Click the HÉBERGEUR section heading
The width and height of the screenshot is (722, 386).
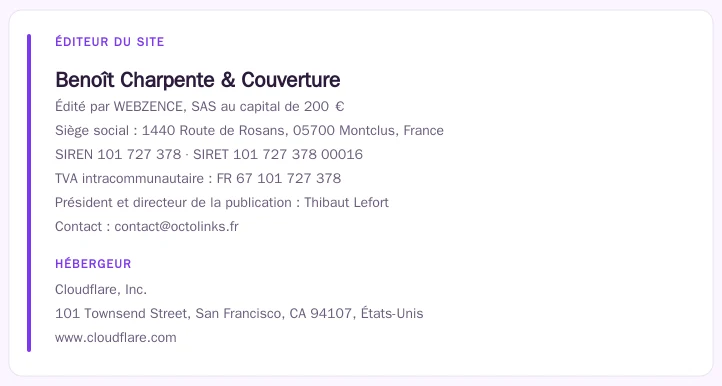93,264
